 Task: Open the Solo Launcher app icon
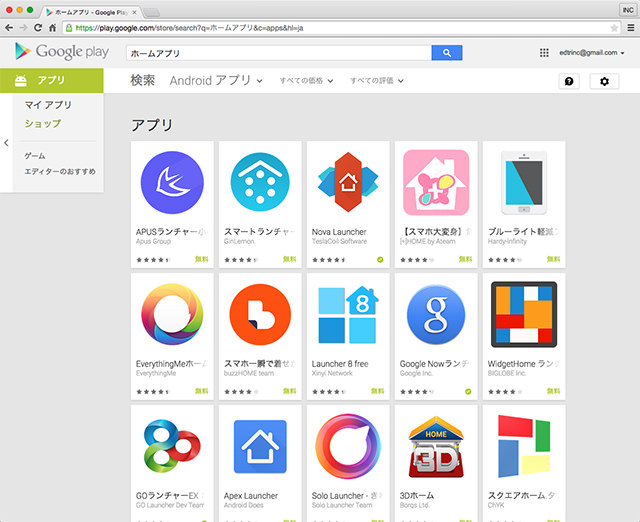pos(348,446)
